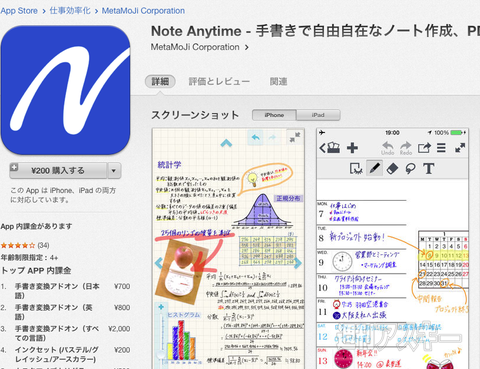Click the ¥700 price text
The width and height of the screenshot is (480, 369).
(x=122, y=286)
